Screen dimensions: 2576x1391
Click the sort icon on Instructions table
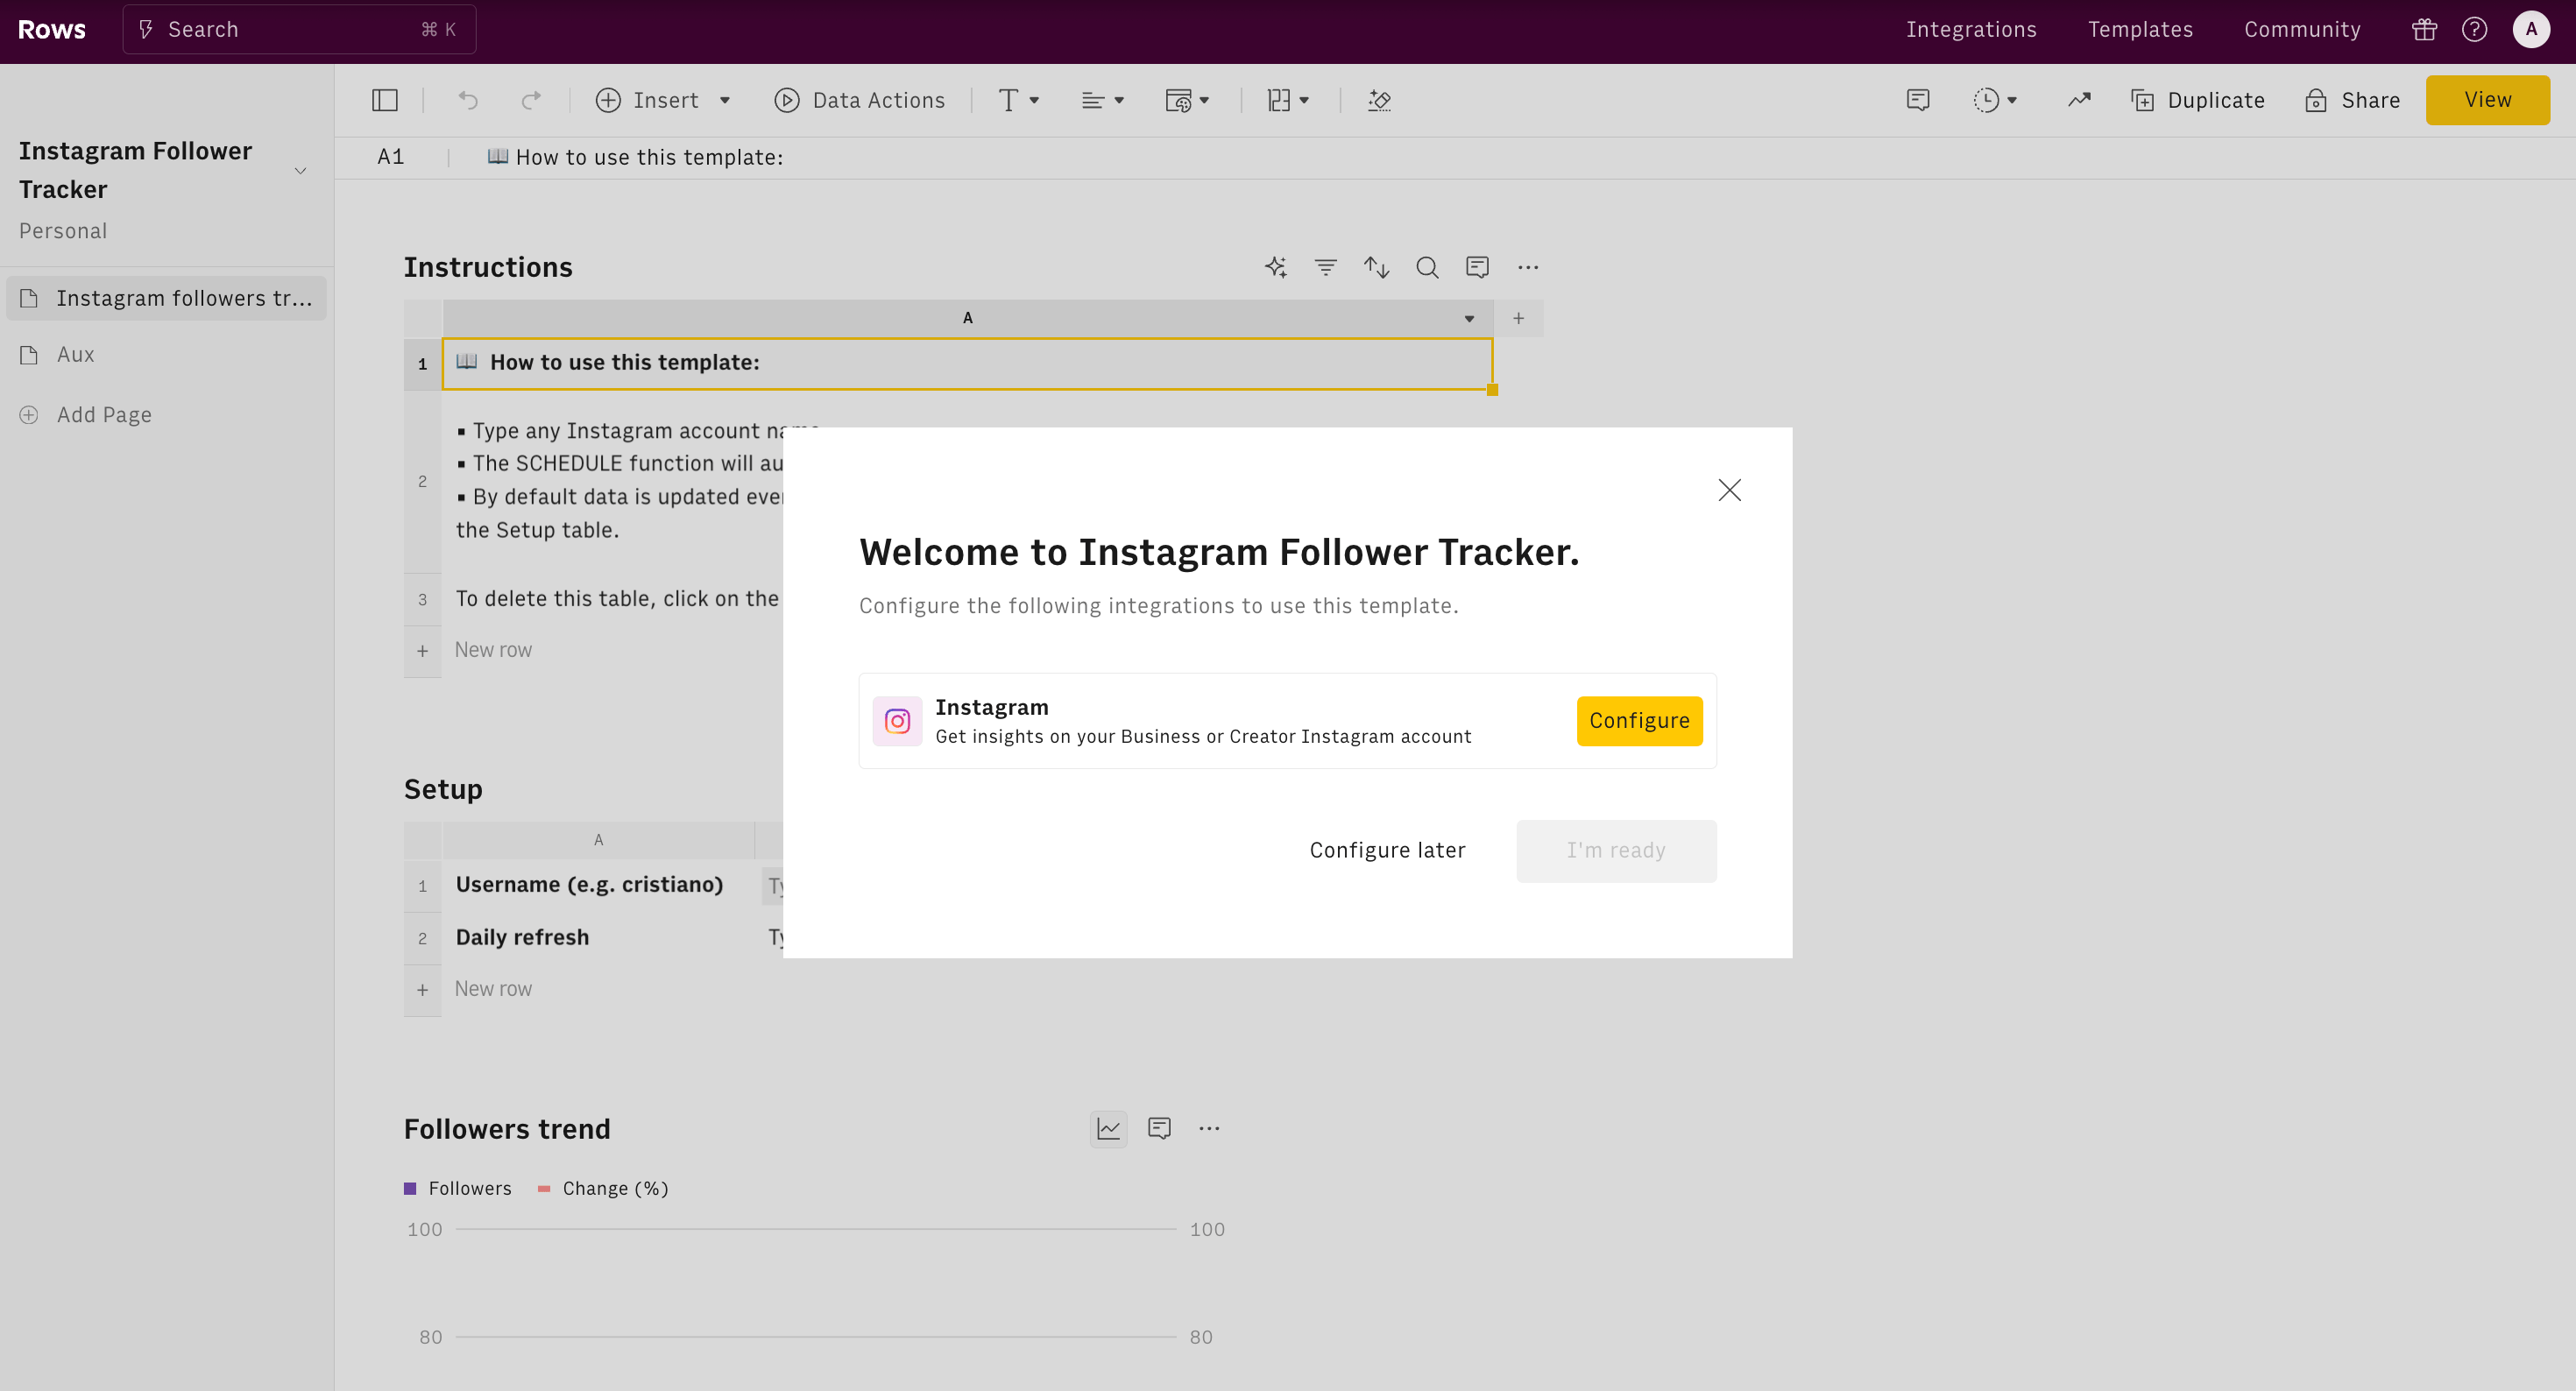(1377, 267)
